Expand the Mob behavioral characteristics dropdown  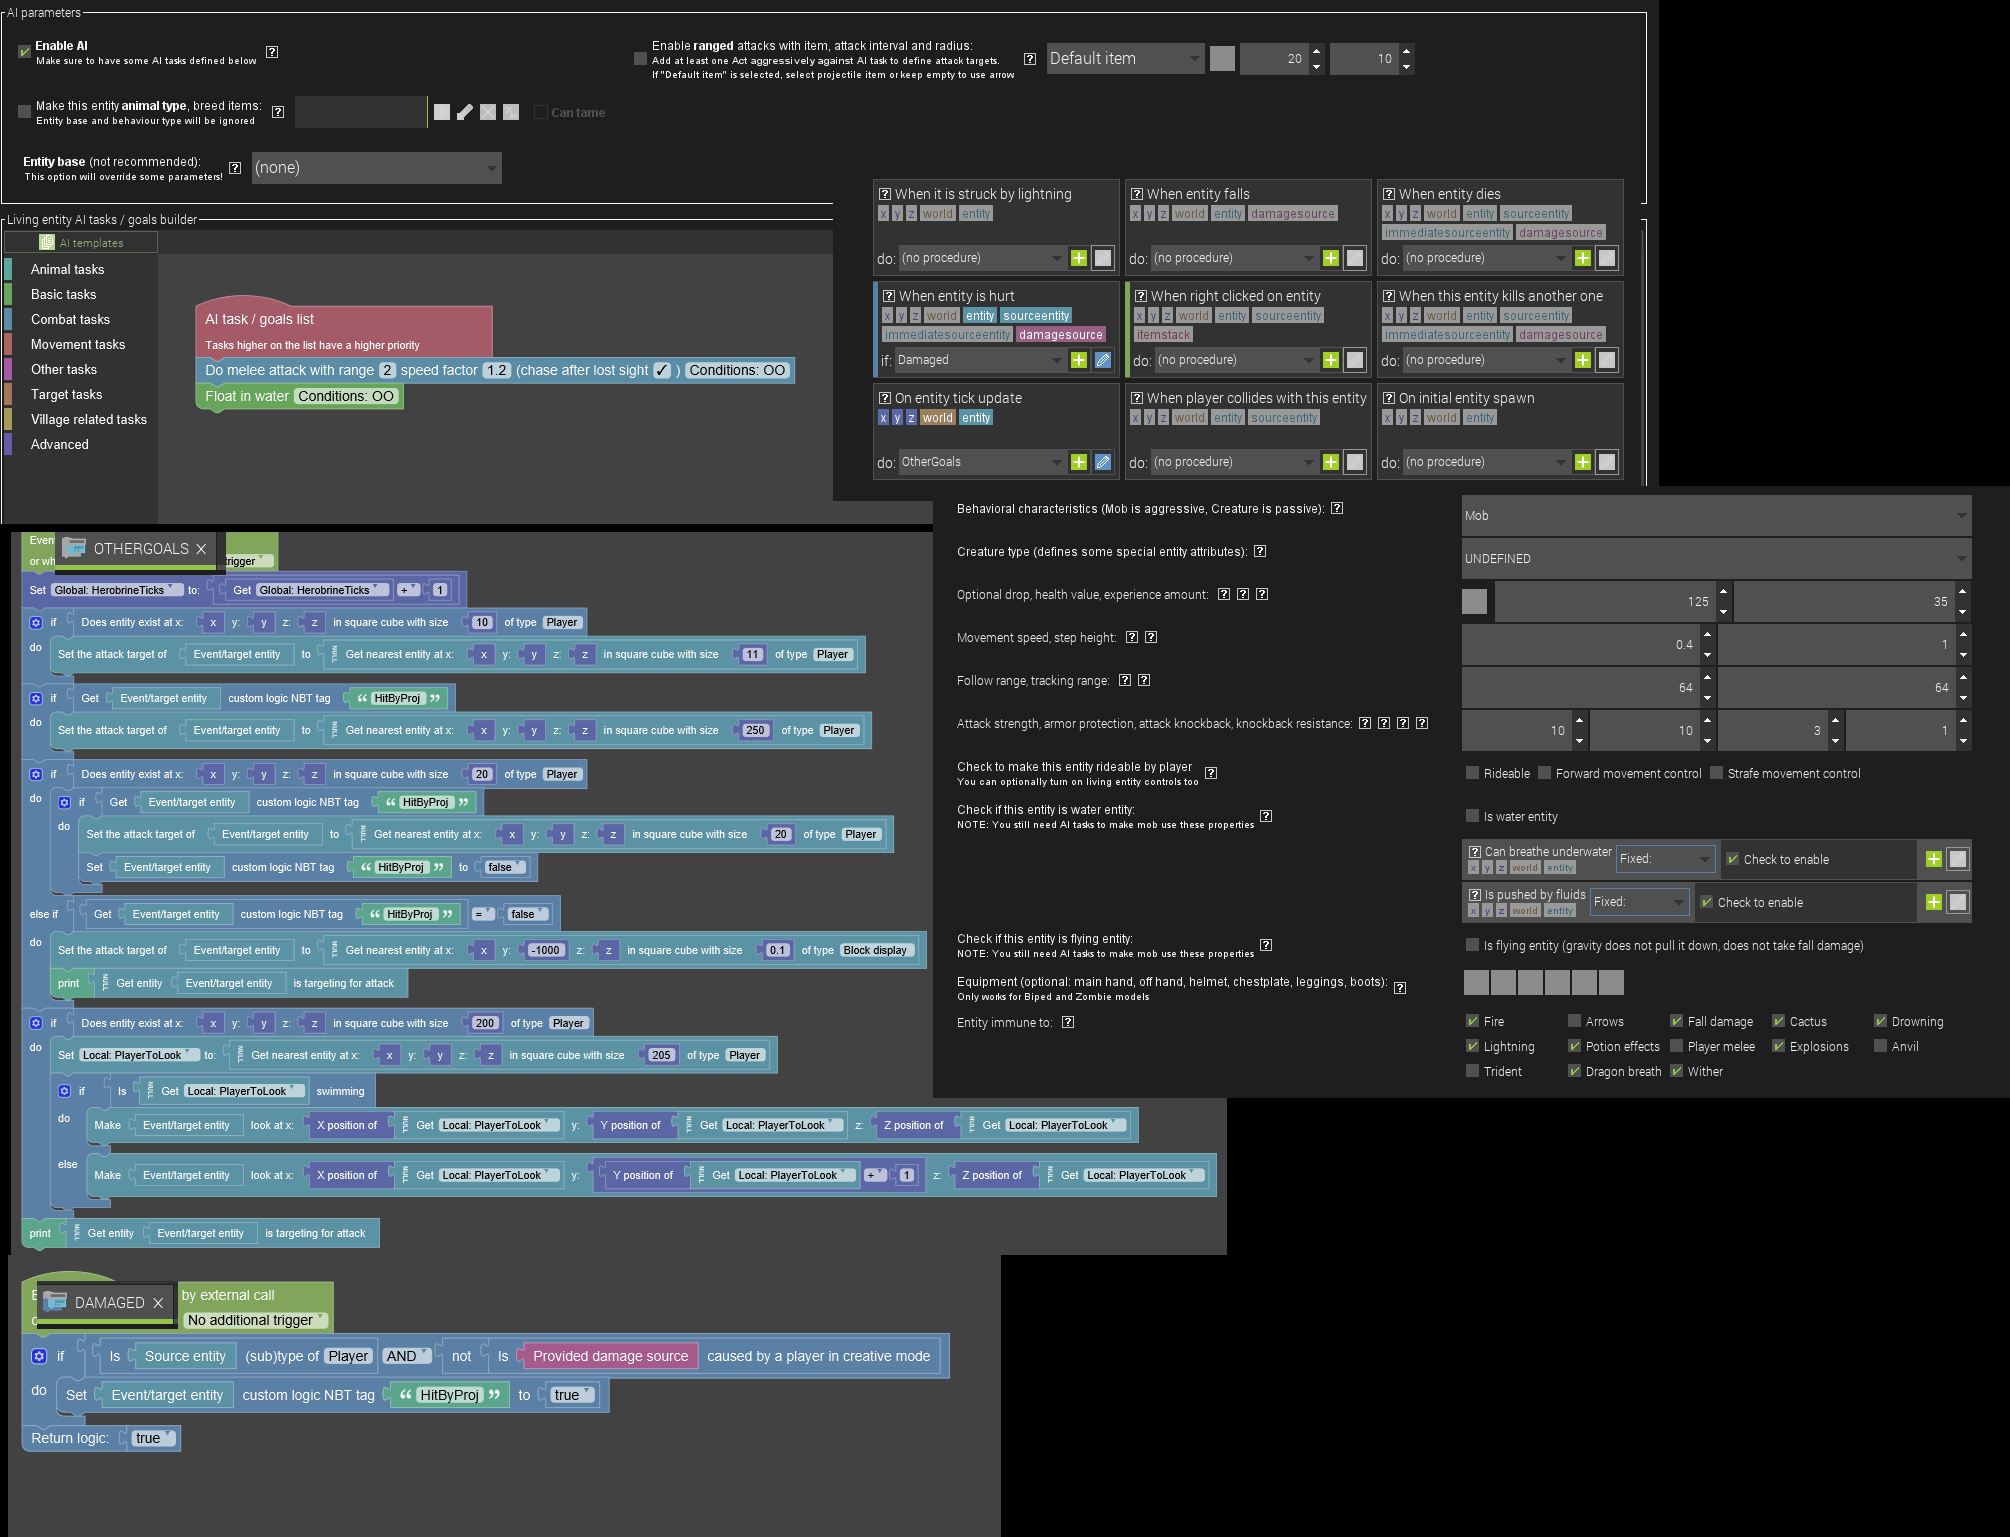point(1716,516)
